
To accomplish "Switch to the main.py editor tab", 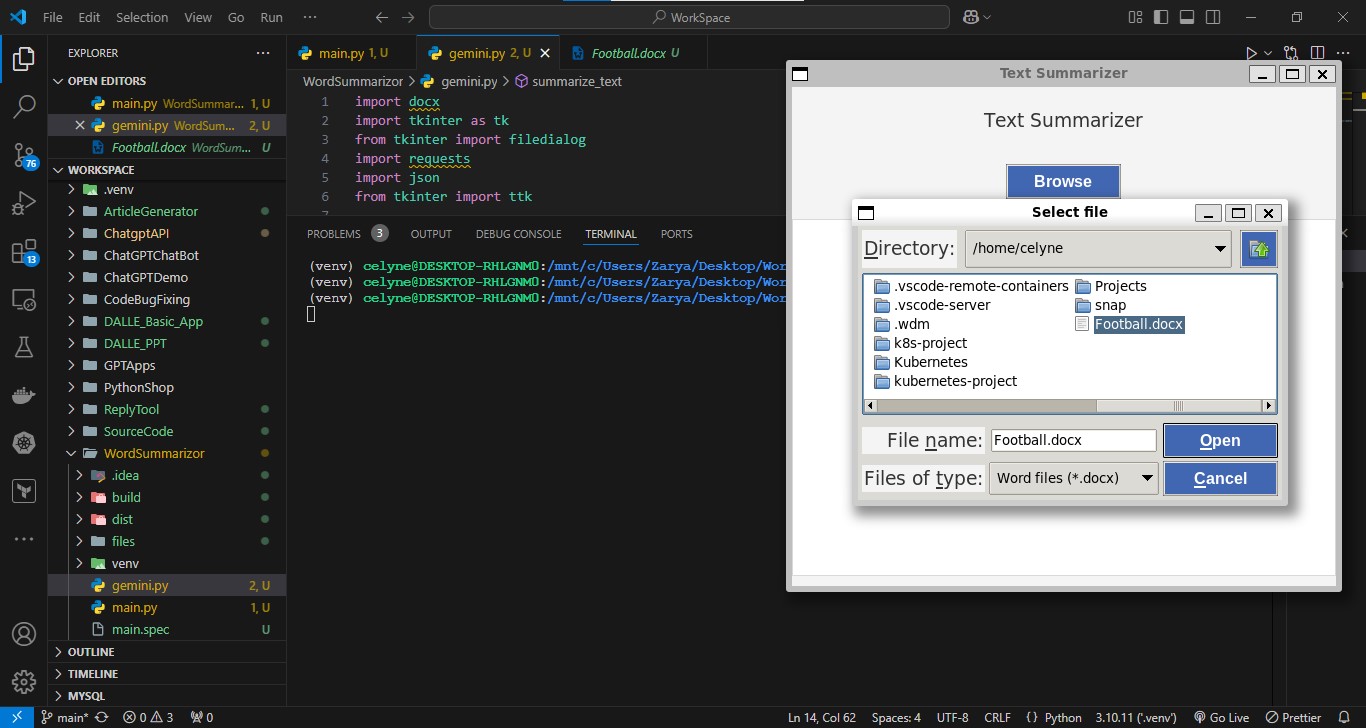I will pyautogui.click(x=342, y=53).
